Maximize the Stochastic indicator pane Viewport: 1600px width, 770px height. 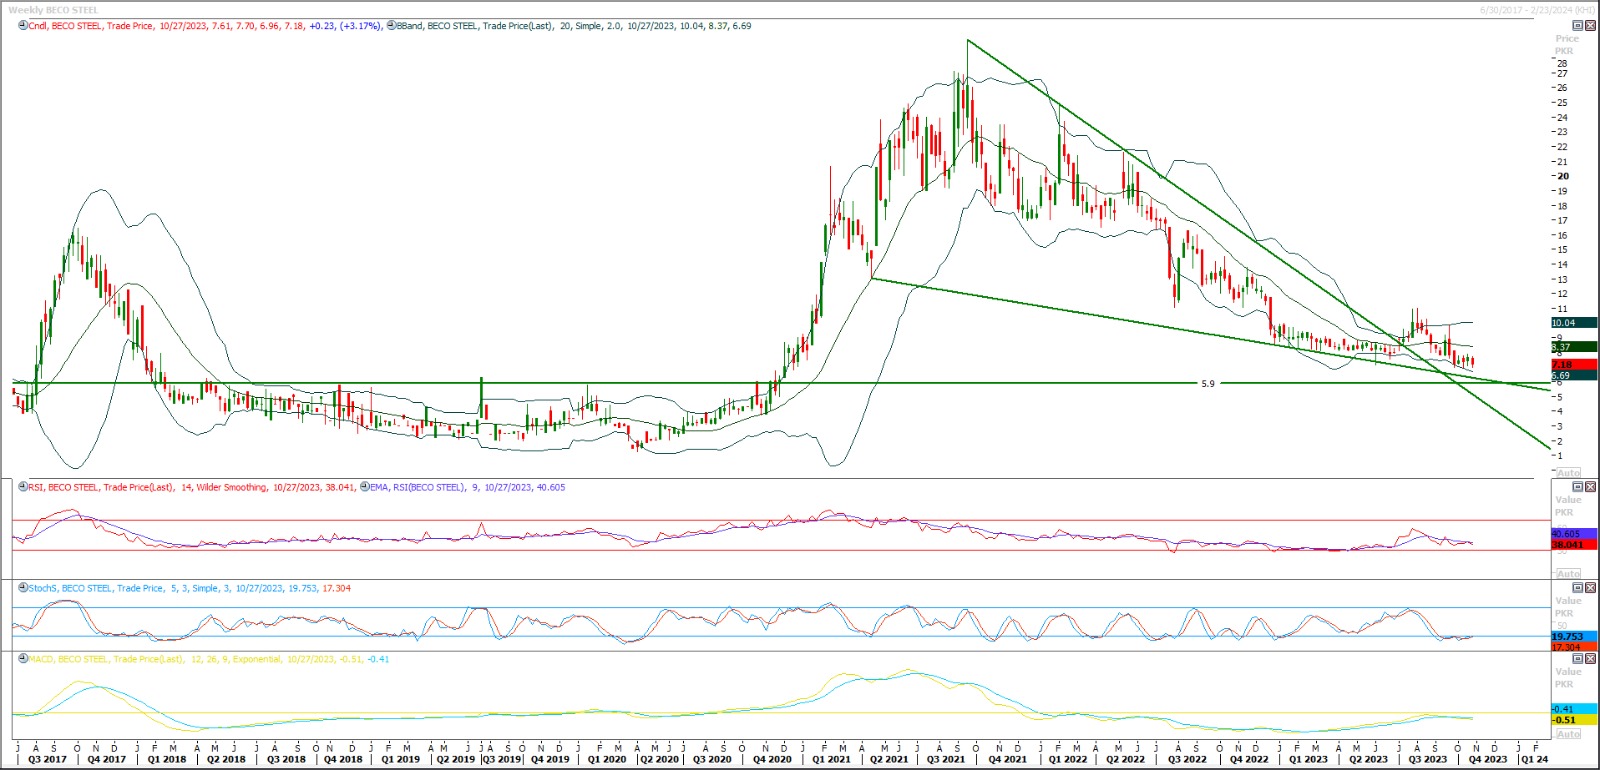[x=1578, y=588]
